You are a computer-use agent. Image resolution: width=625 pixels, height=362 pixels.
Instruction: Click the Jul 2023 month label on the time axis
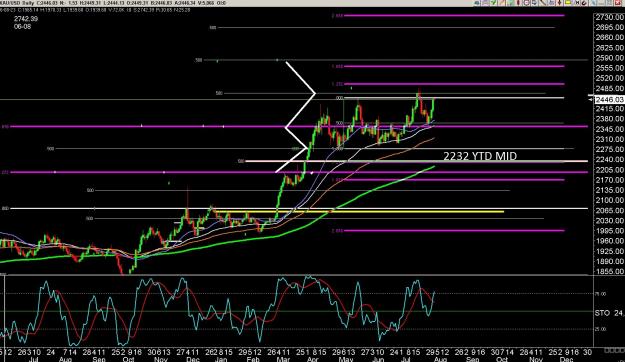point(34,359)
